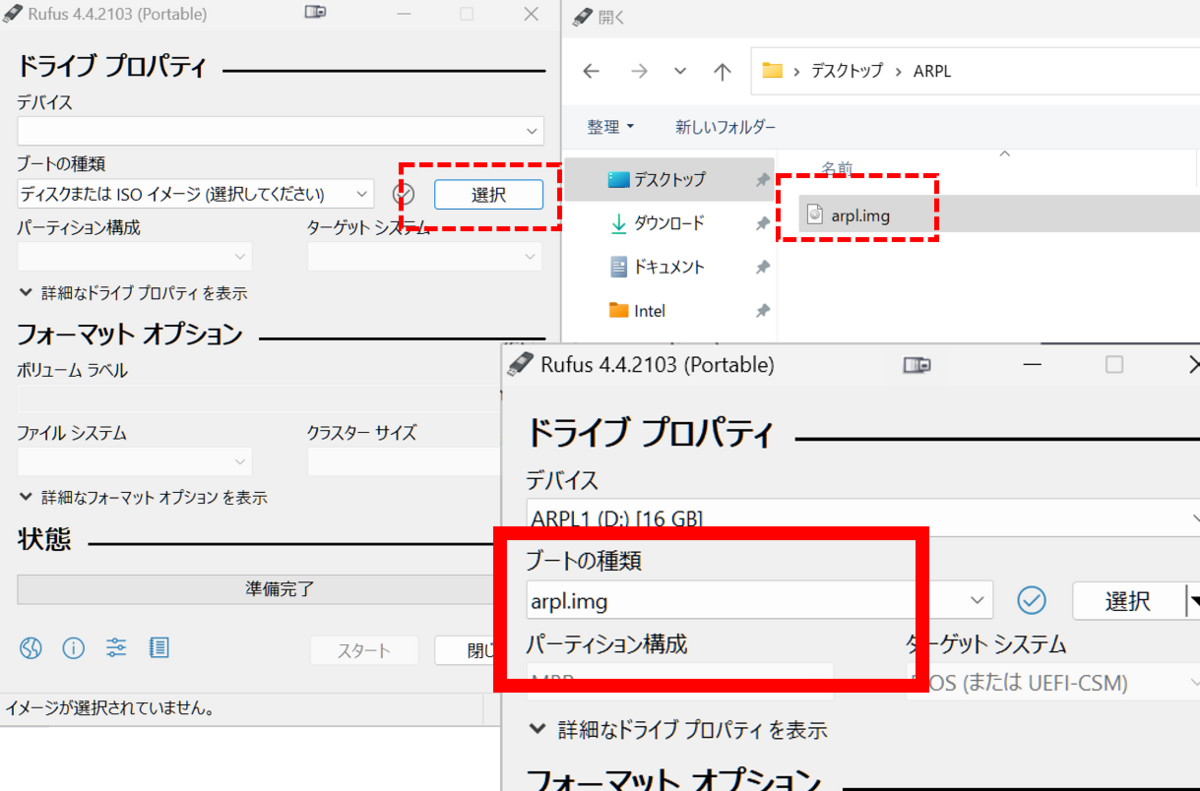Open ターゲット システム dropdown in back Rufus window

tap(425, 257)
